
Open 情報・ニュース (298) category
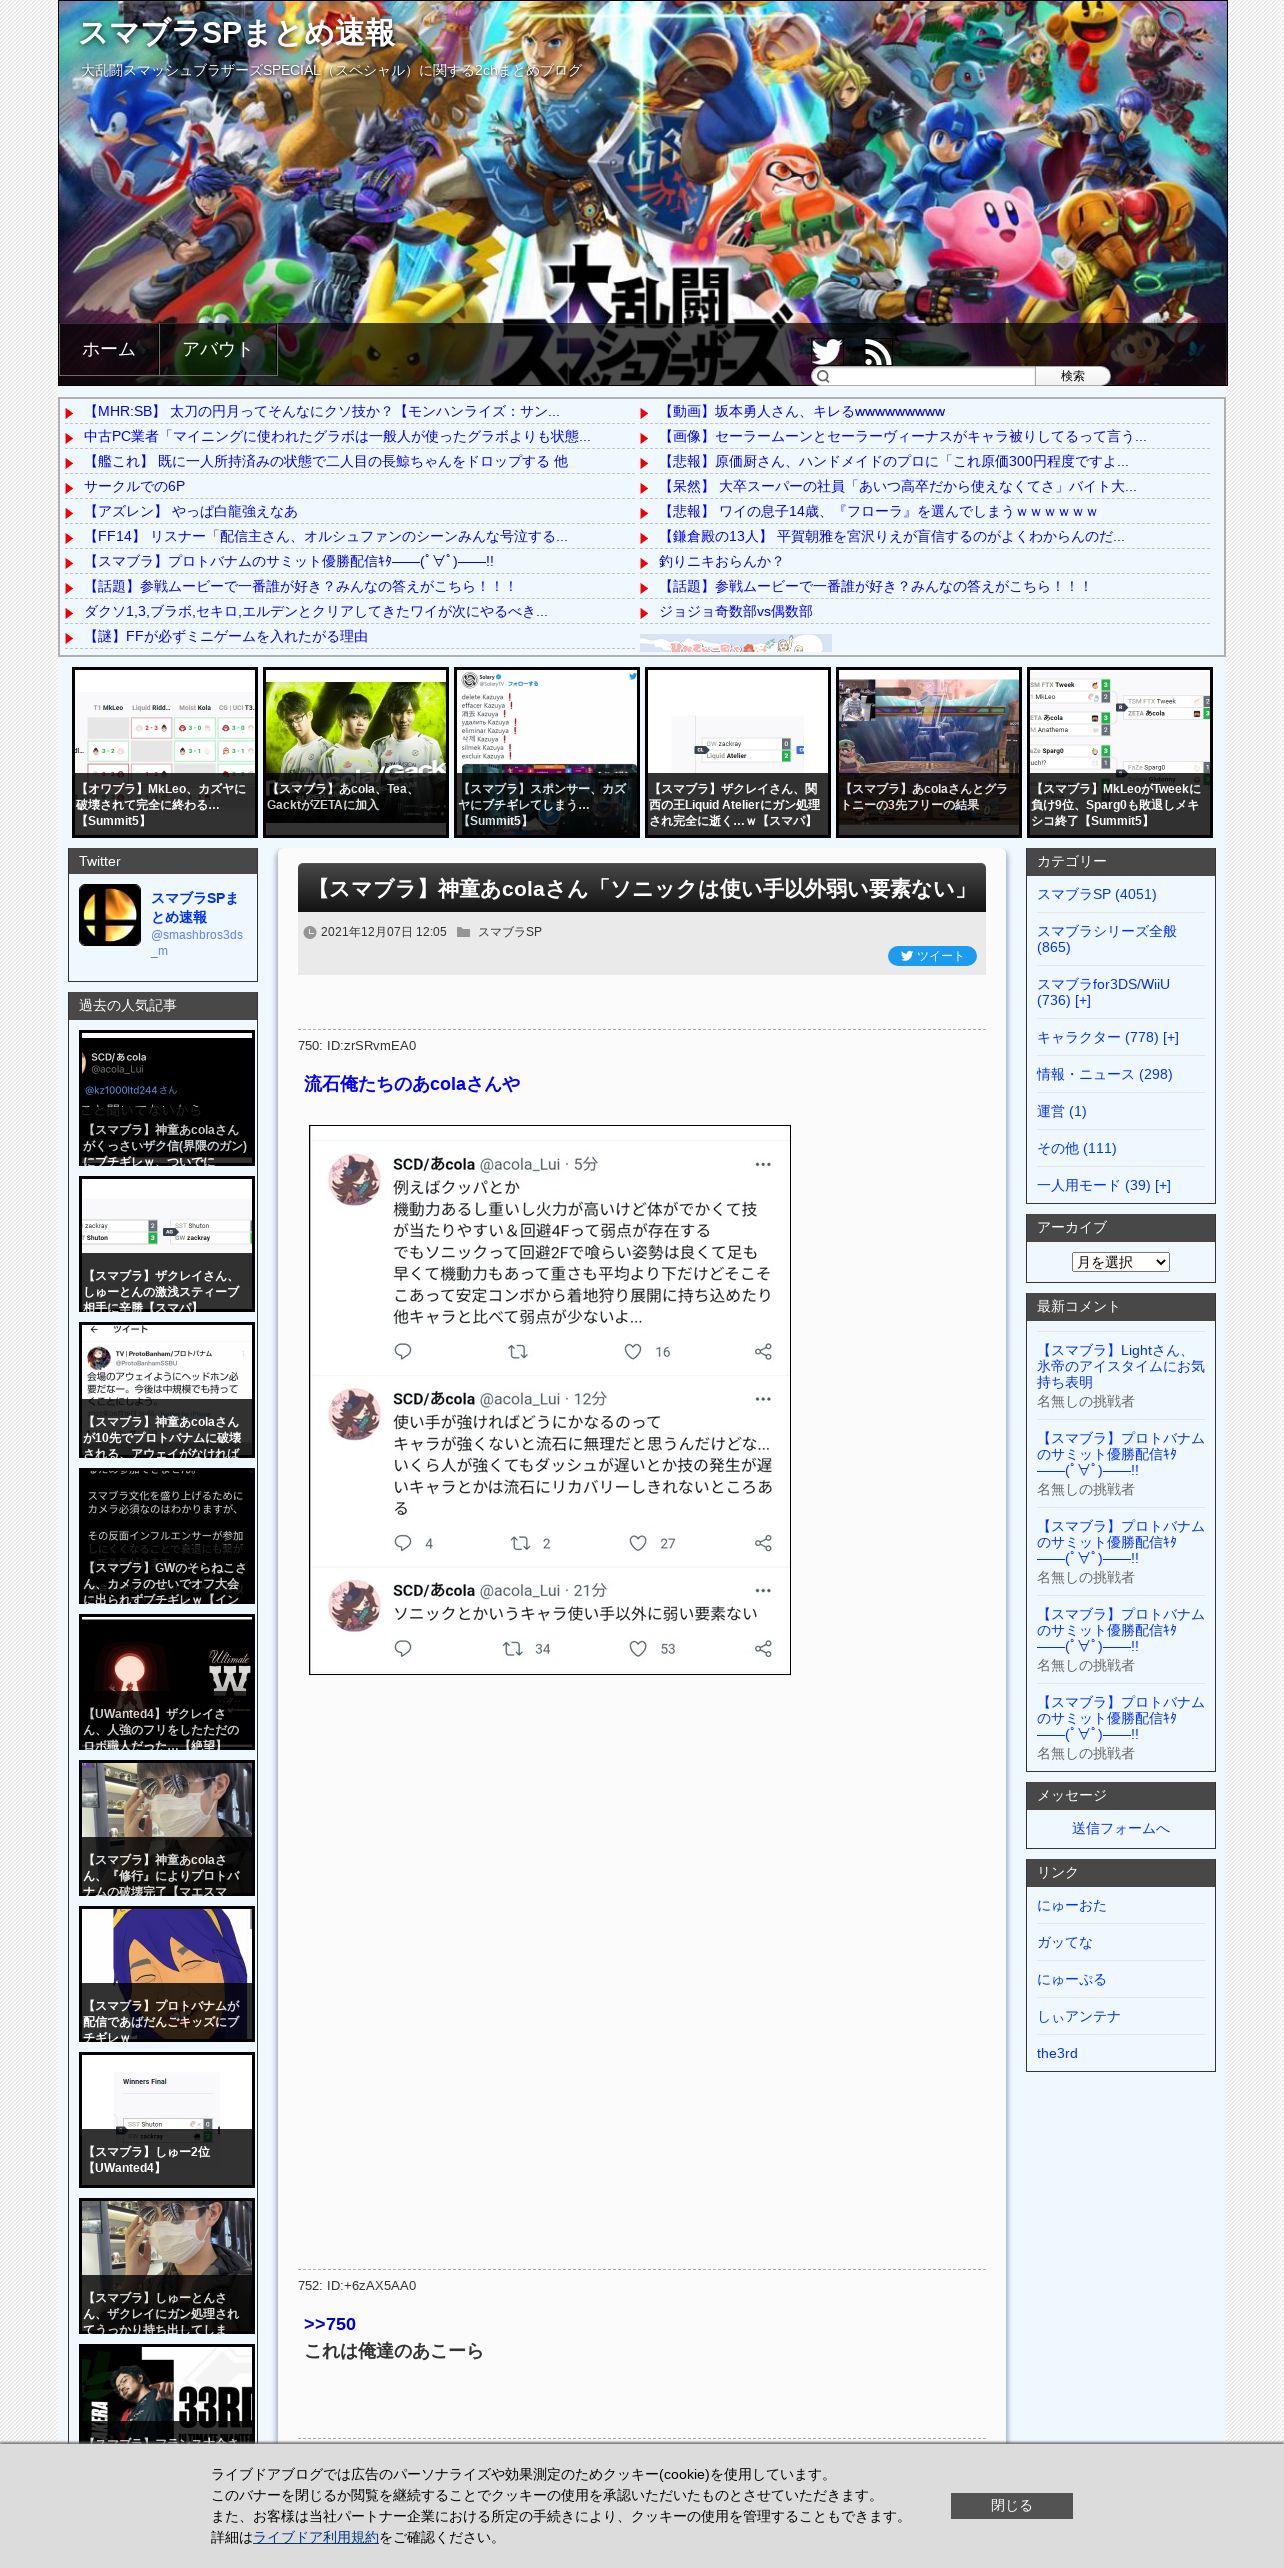[x=1104, y=1074]
